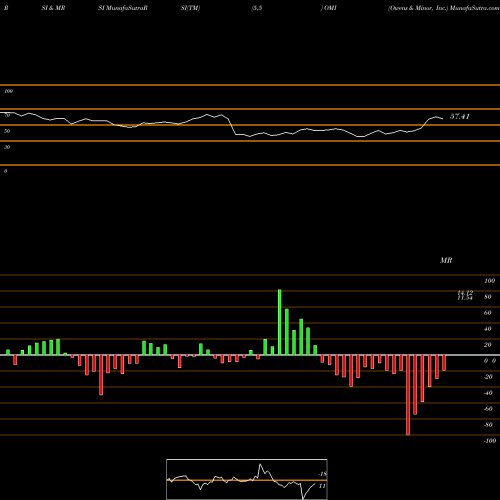Viewport: 500px width, 500px height.
Task: Click the MR axis label -60
Action: coord(488,409)
